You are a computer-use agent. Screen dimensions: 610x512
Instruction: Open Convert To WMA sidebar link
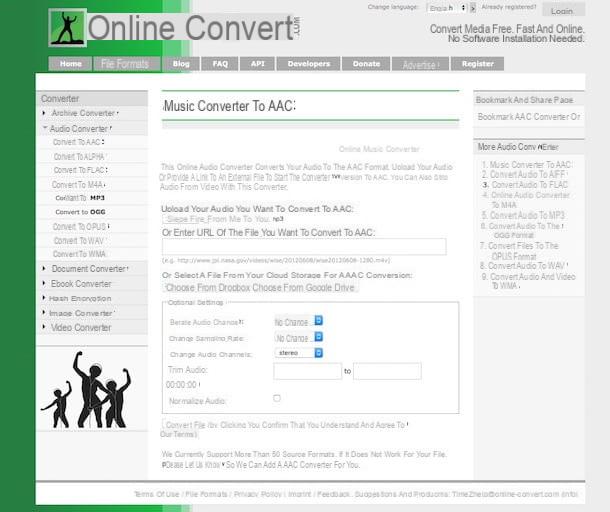pyautogui.click(x=79, y=254)
